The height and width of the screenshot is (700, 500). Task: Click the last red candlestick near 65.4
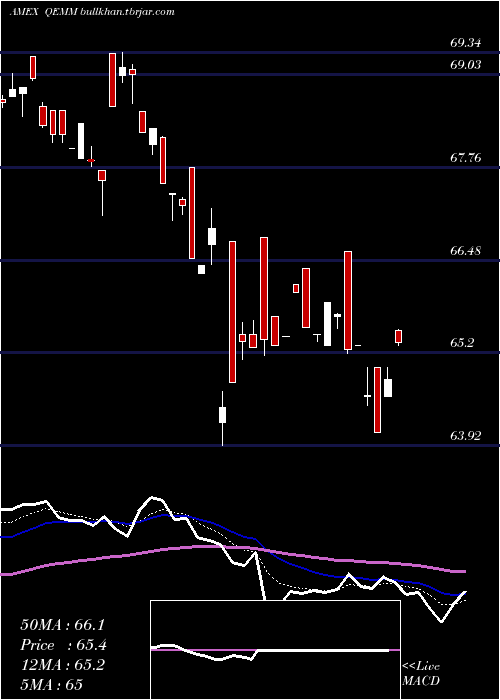(x=398, y=337)
